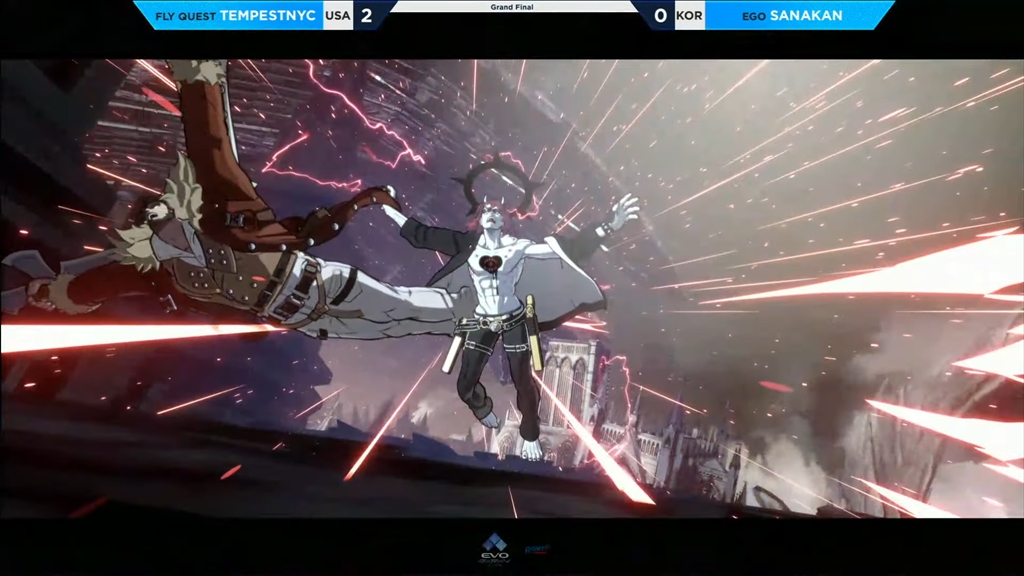The height and width of the screenshot is (576, 1024).
Task: Click the EGO team tag
Action: click(754, 16)
